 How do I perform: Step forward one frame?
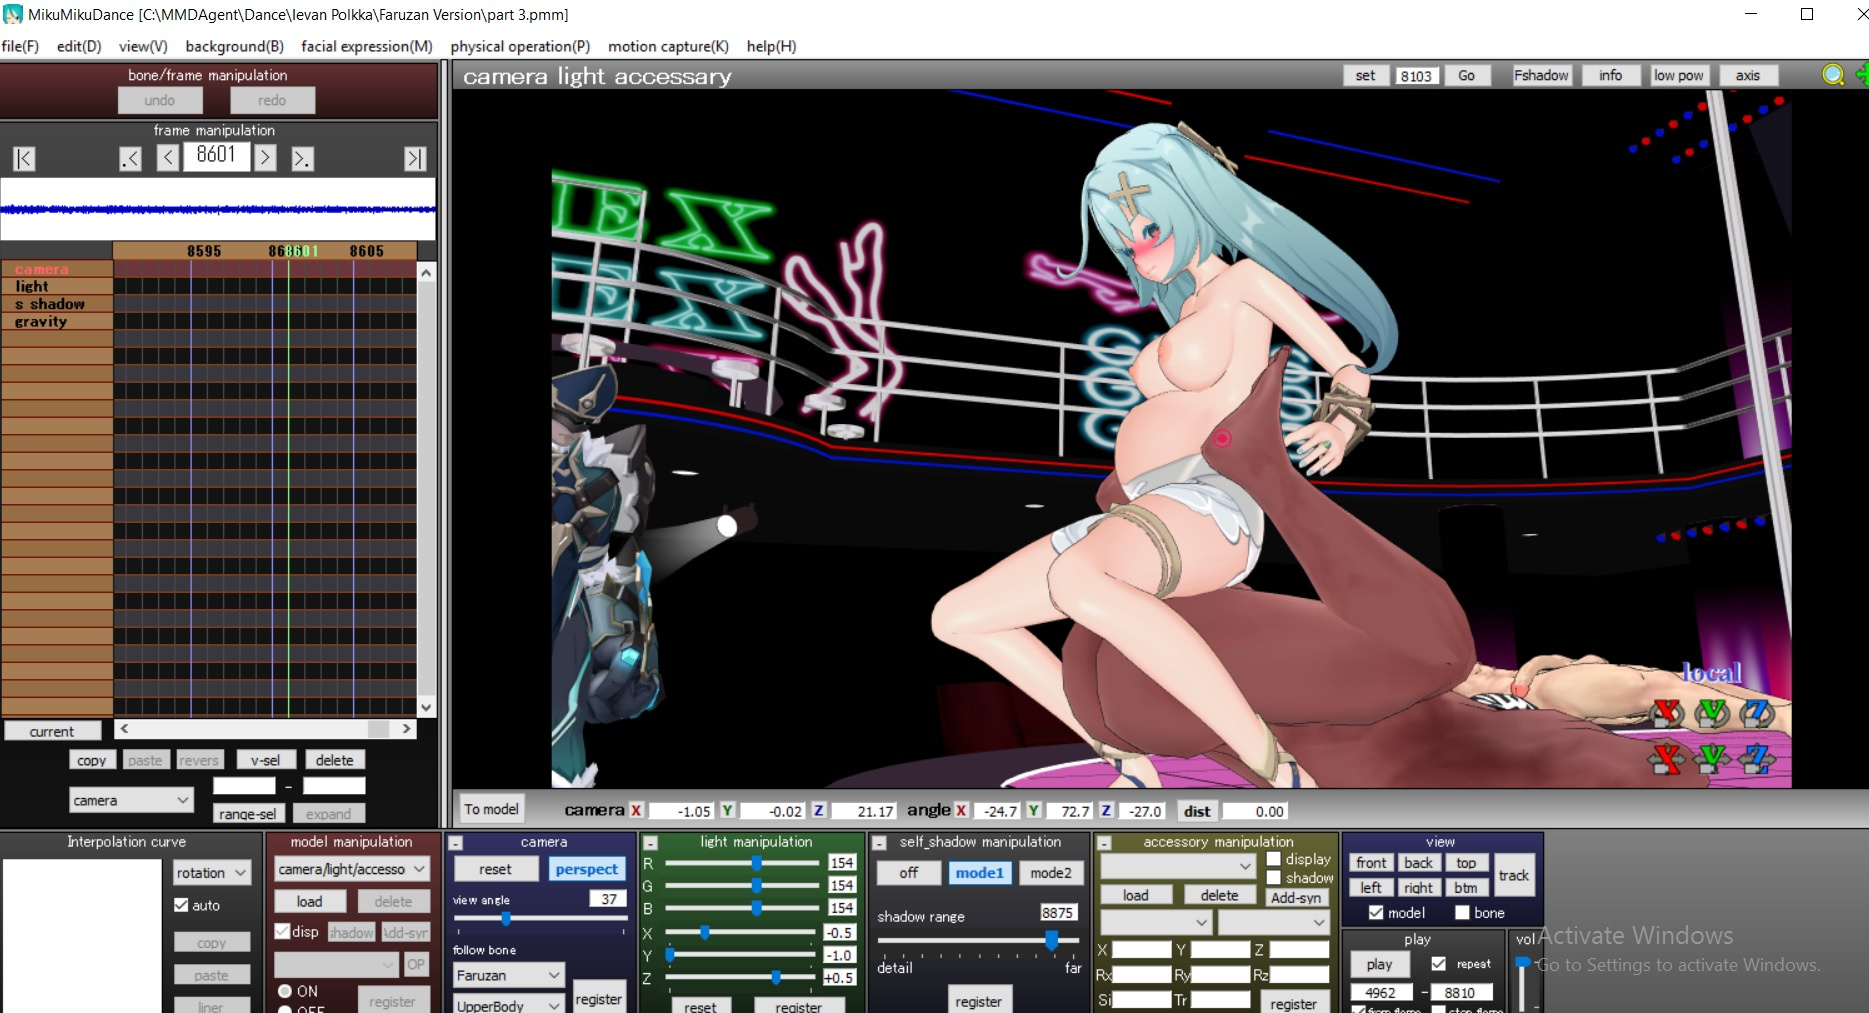pyautogui.click(x=265, y=158)
